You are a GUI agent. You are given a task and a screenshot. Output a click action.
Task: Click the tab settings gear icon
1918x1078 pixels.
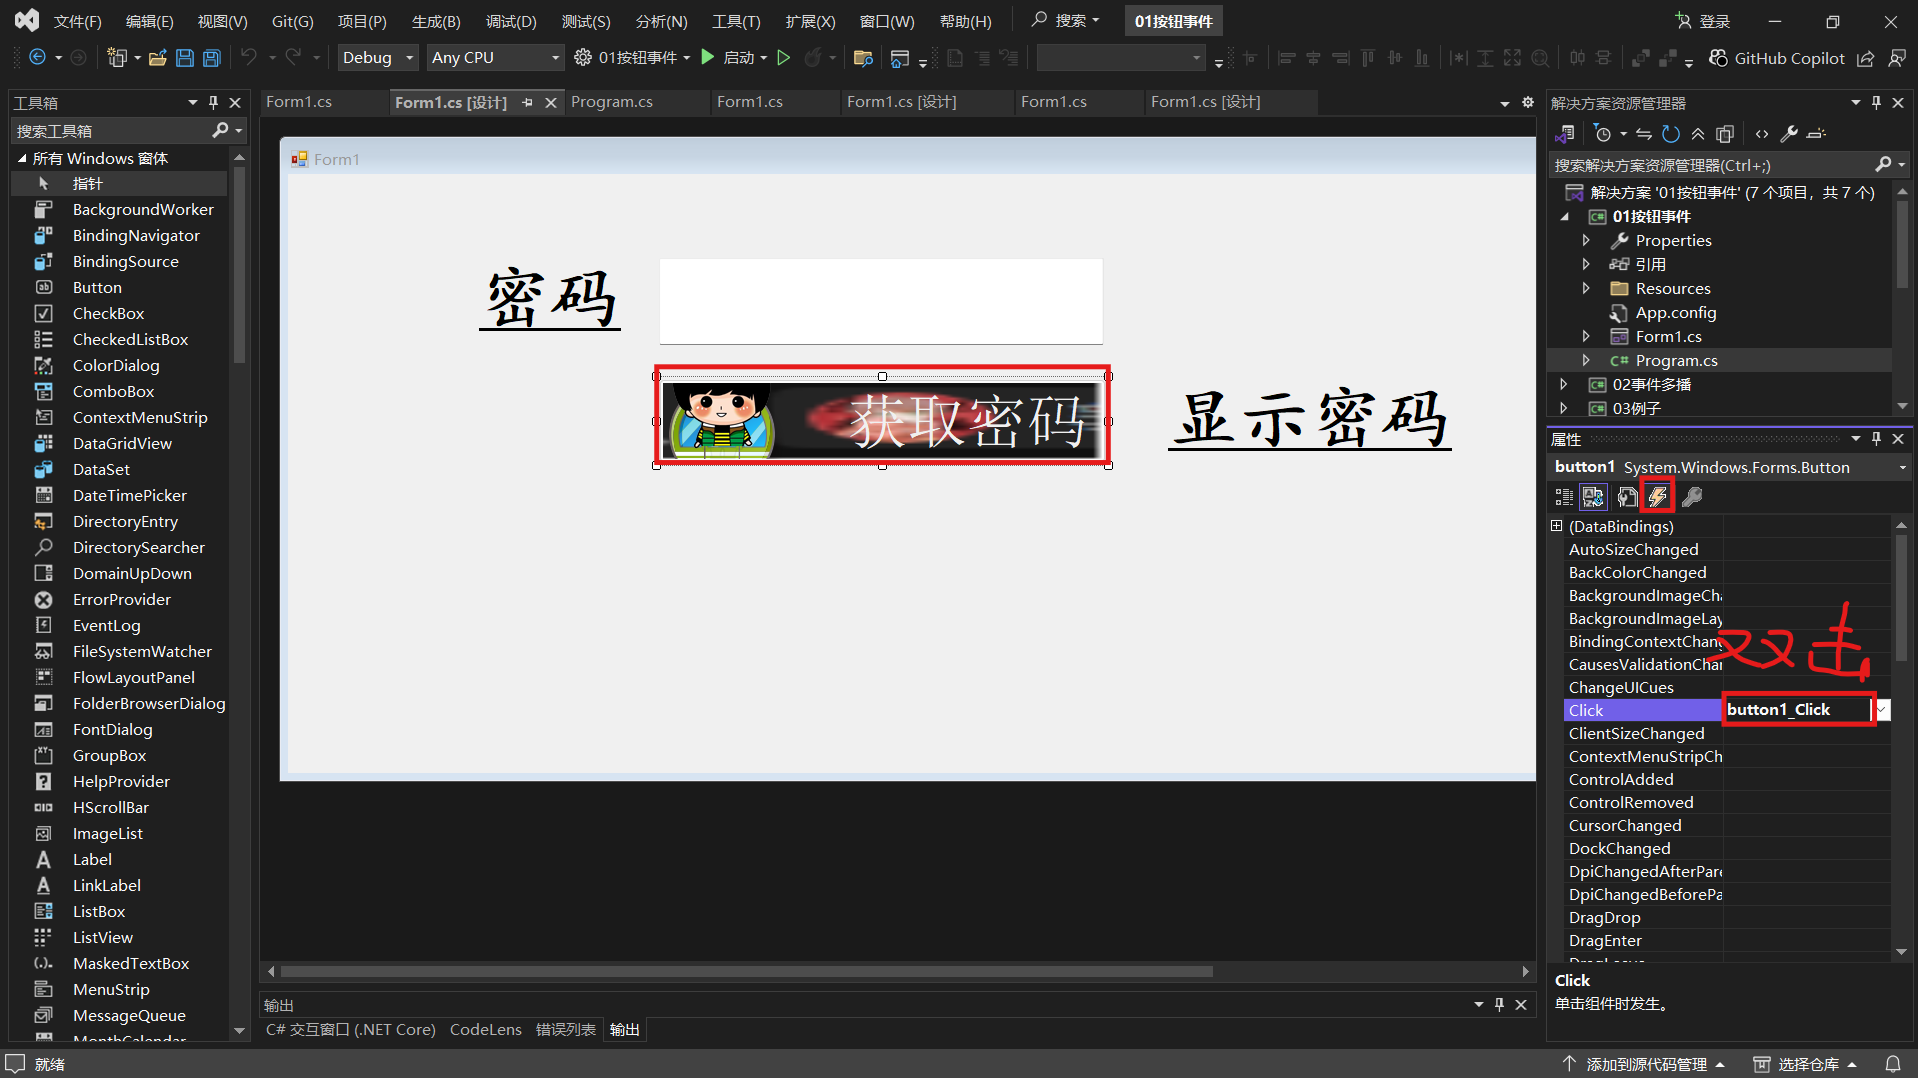1527,102
